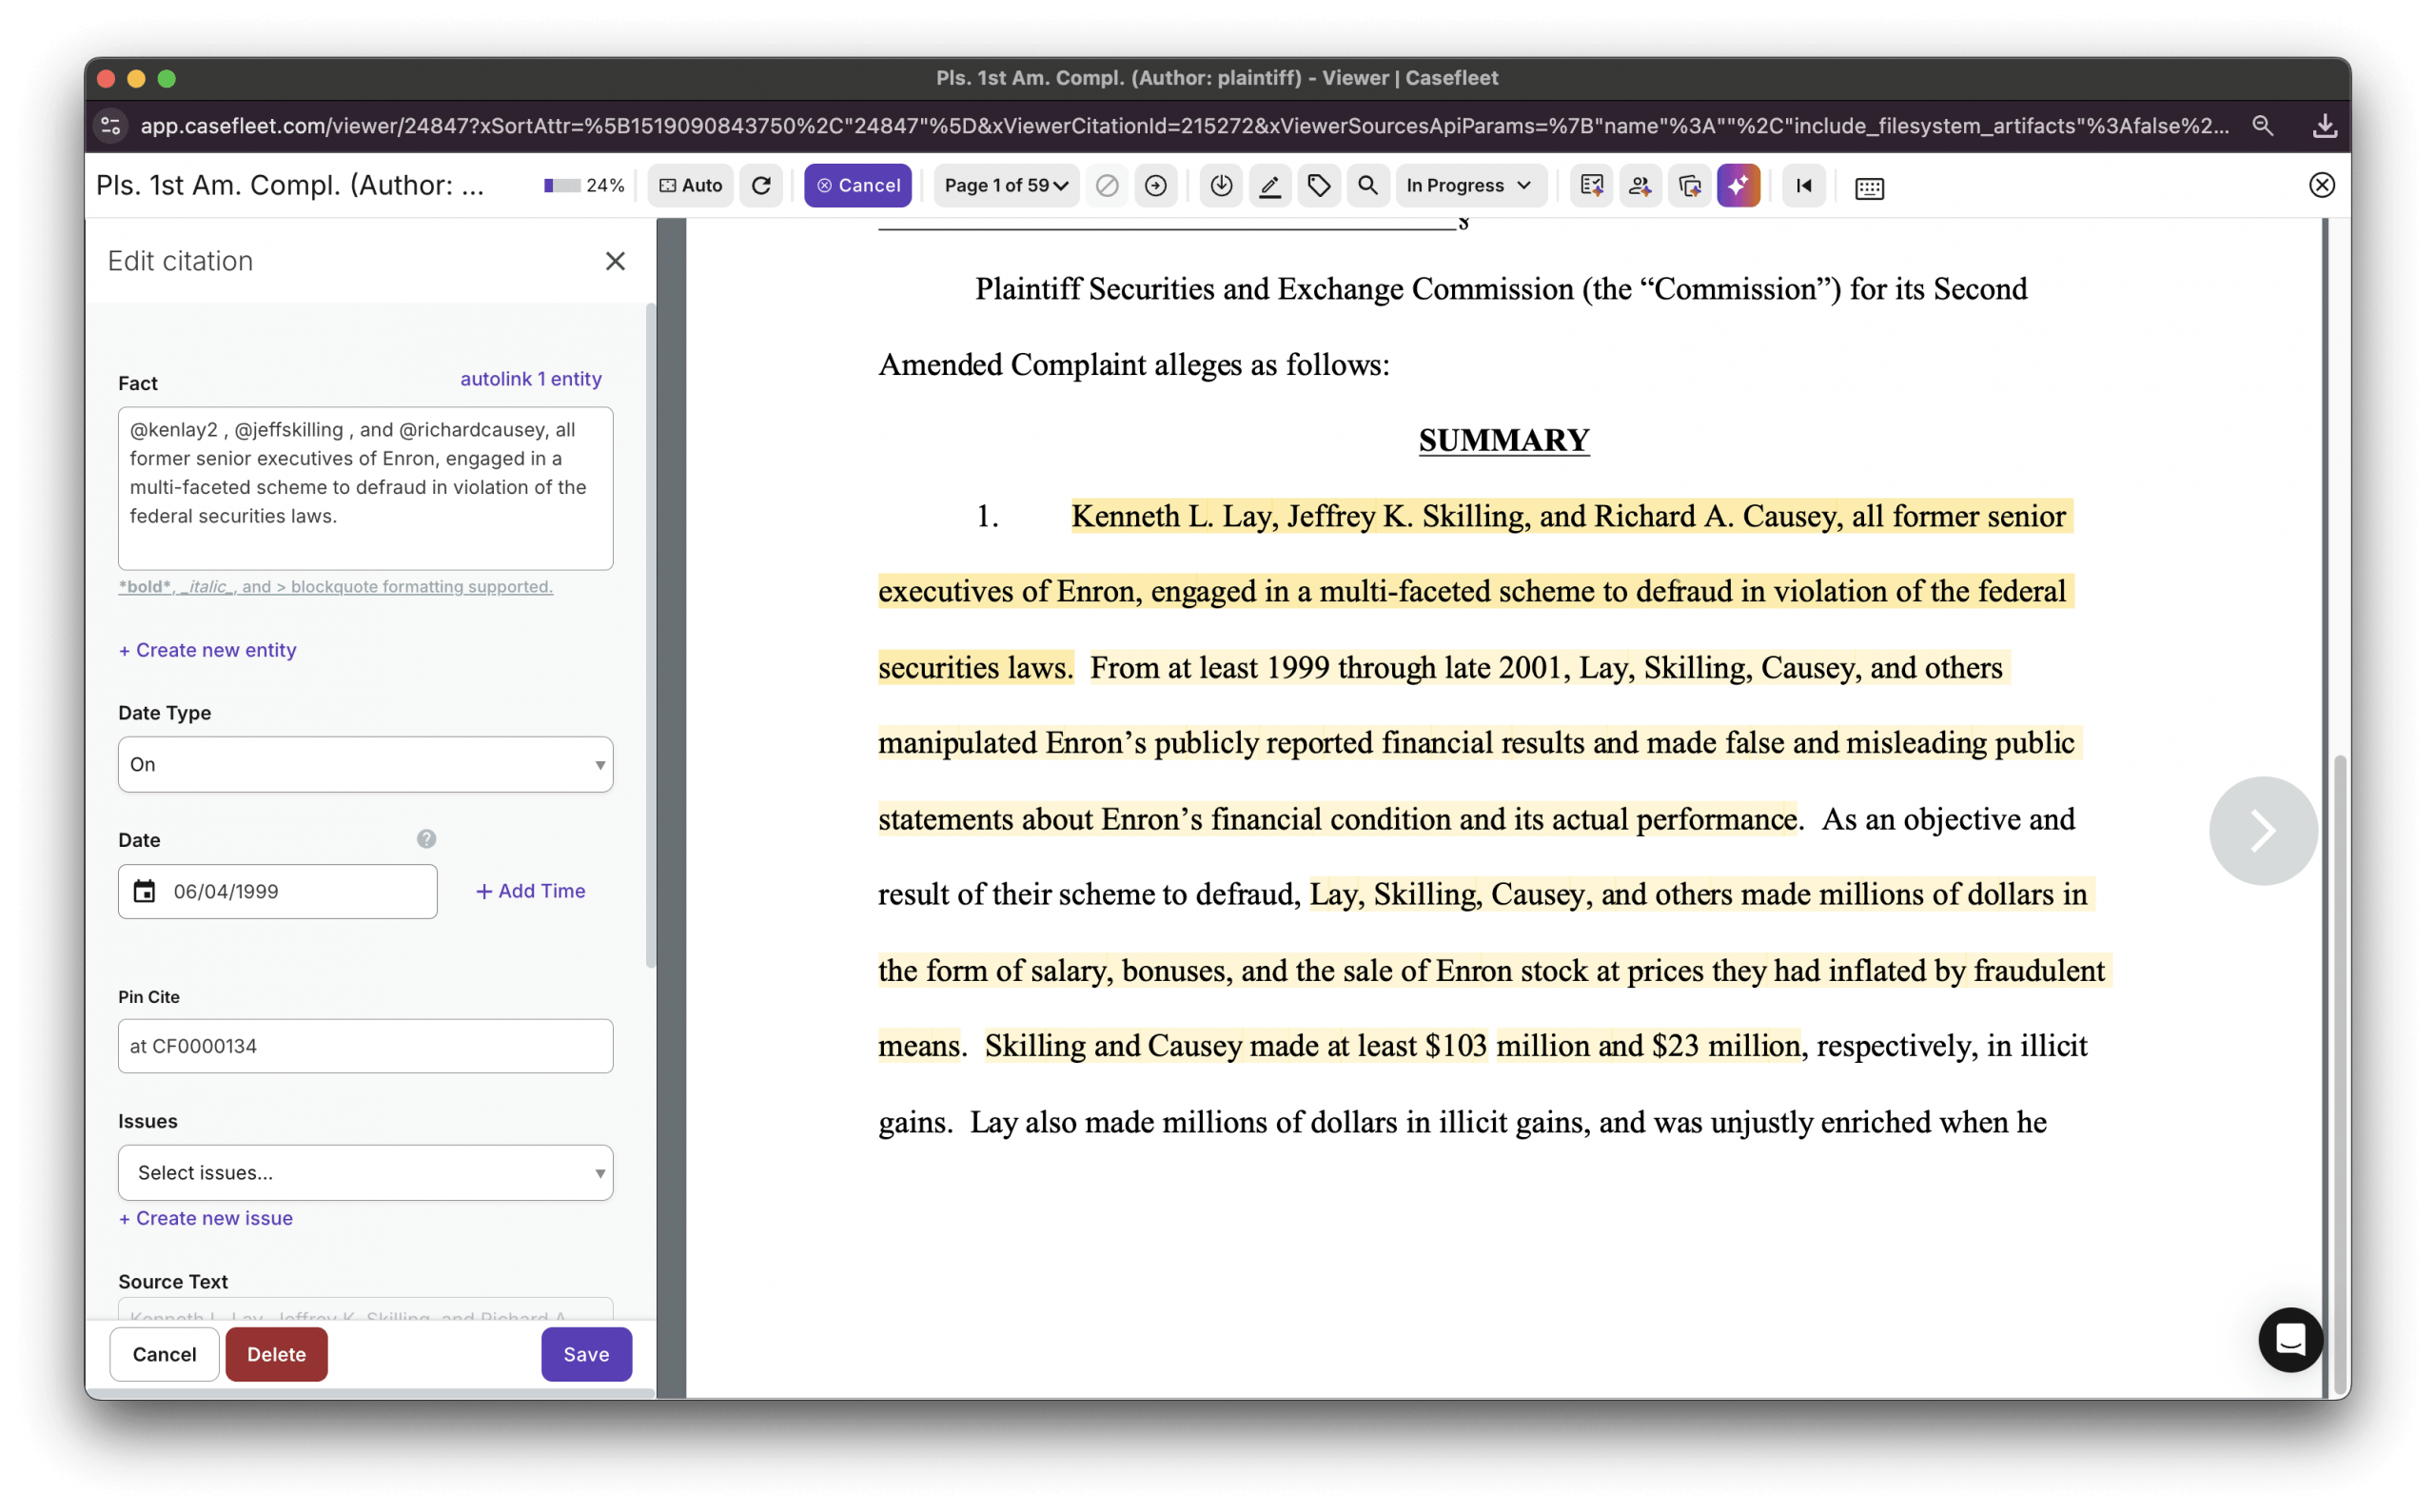The image size is (2436, 1512).
Task: Open keyboard shortcuts icon
Action: (x=1869, y=188)
